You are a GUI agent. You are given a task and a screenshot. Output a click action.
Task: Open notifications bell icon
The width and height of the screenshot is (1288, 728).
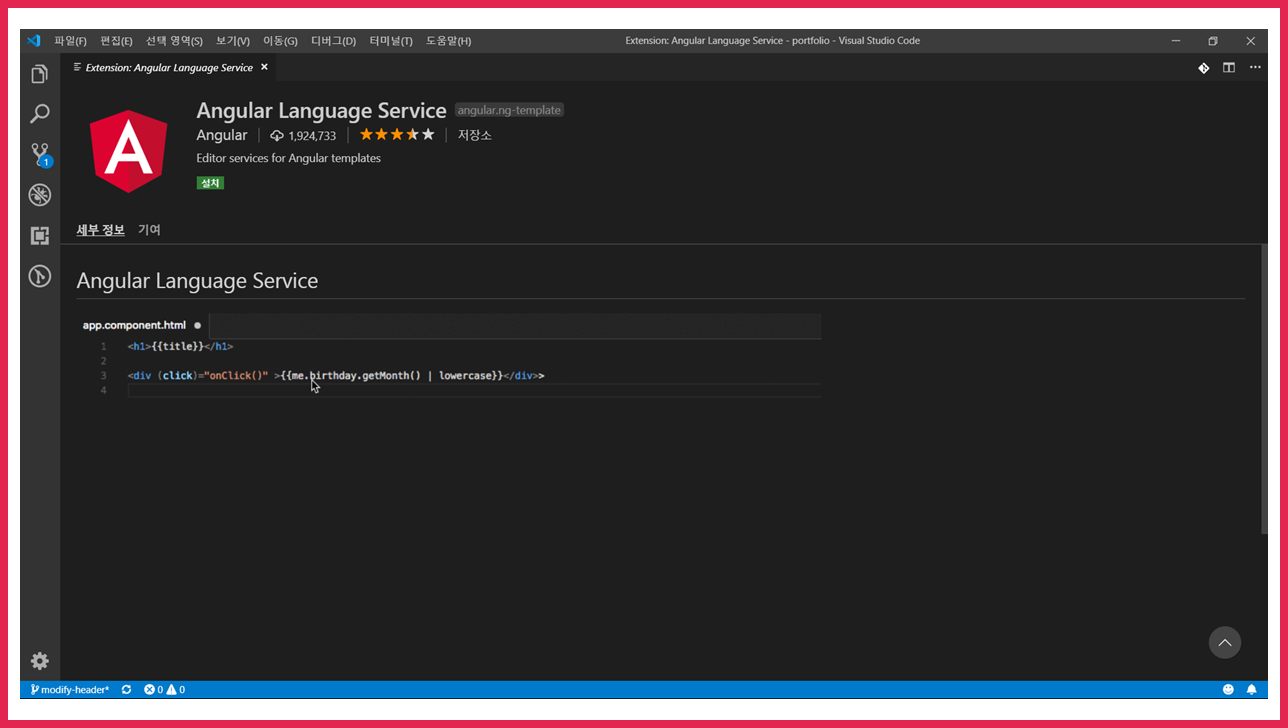click(1251, 690)
